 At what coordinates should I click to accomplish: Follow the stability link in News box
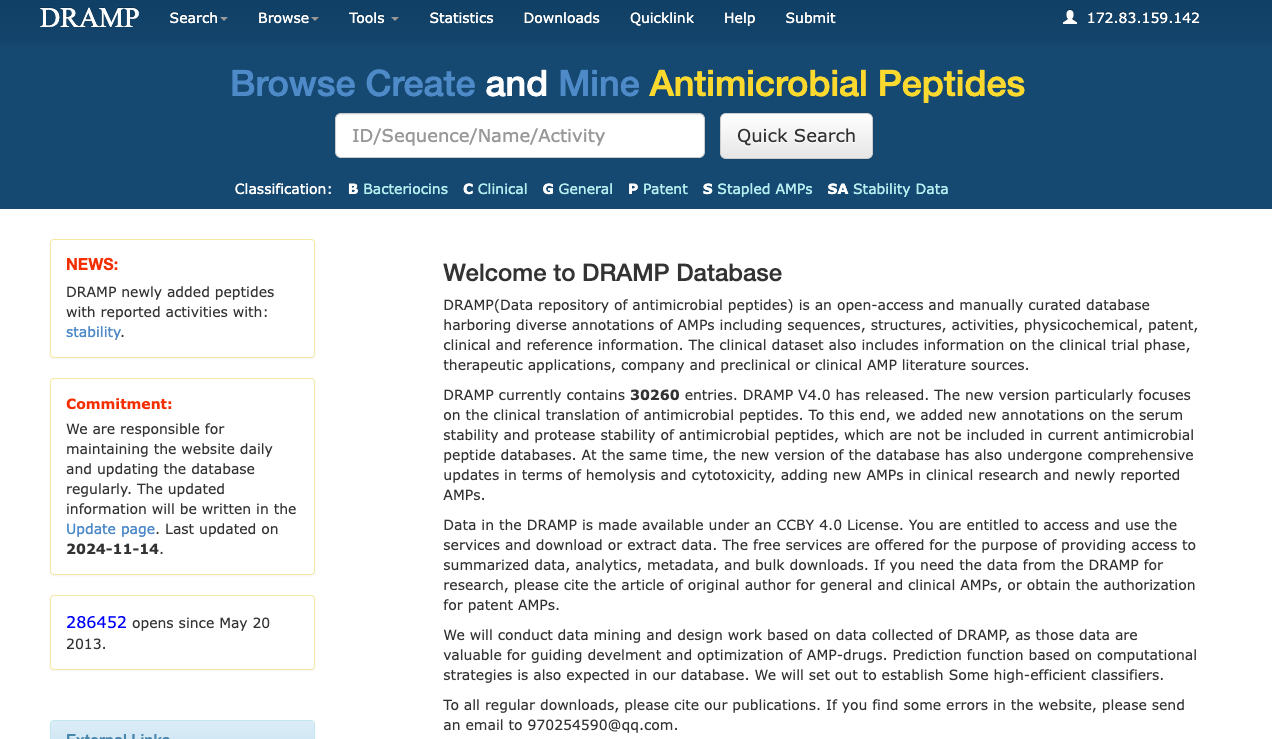93,332
